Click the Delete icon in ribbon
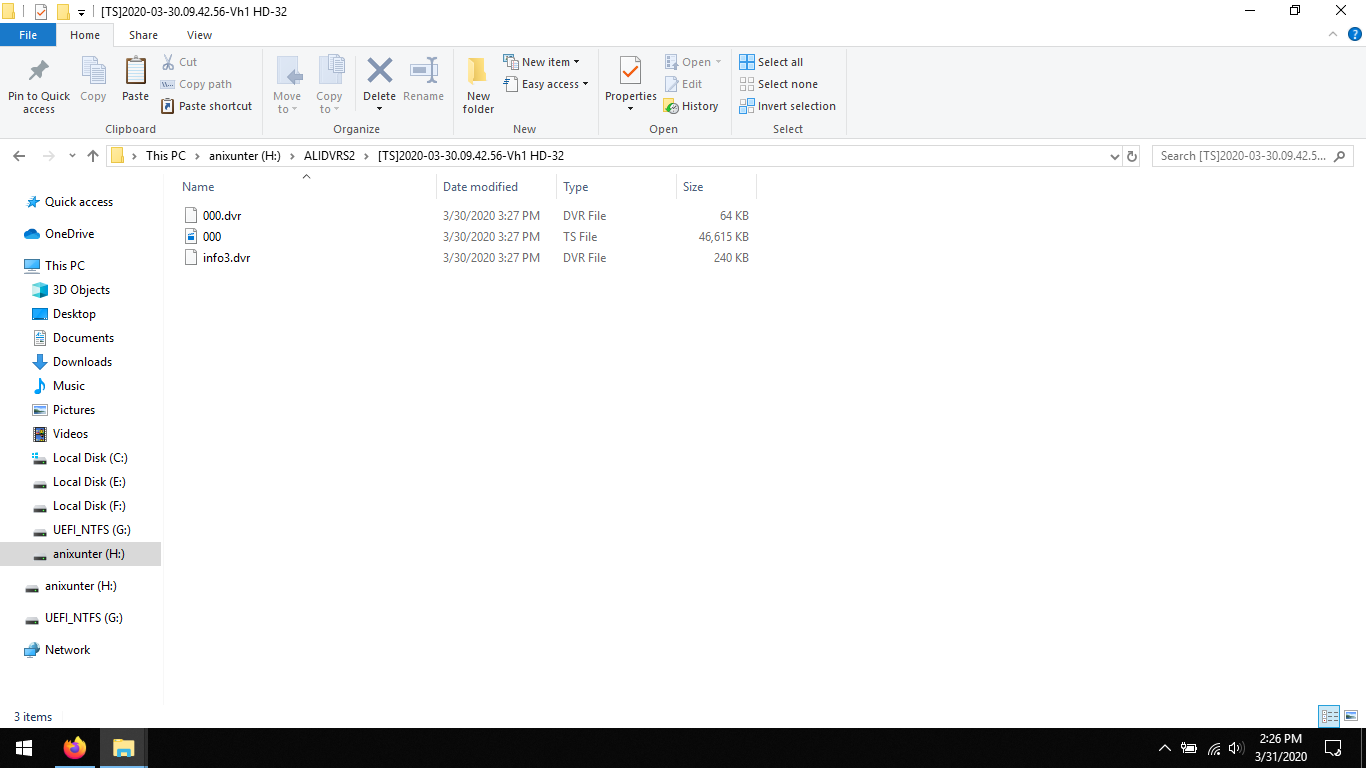 (x=379, y=74)
